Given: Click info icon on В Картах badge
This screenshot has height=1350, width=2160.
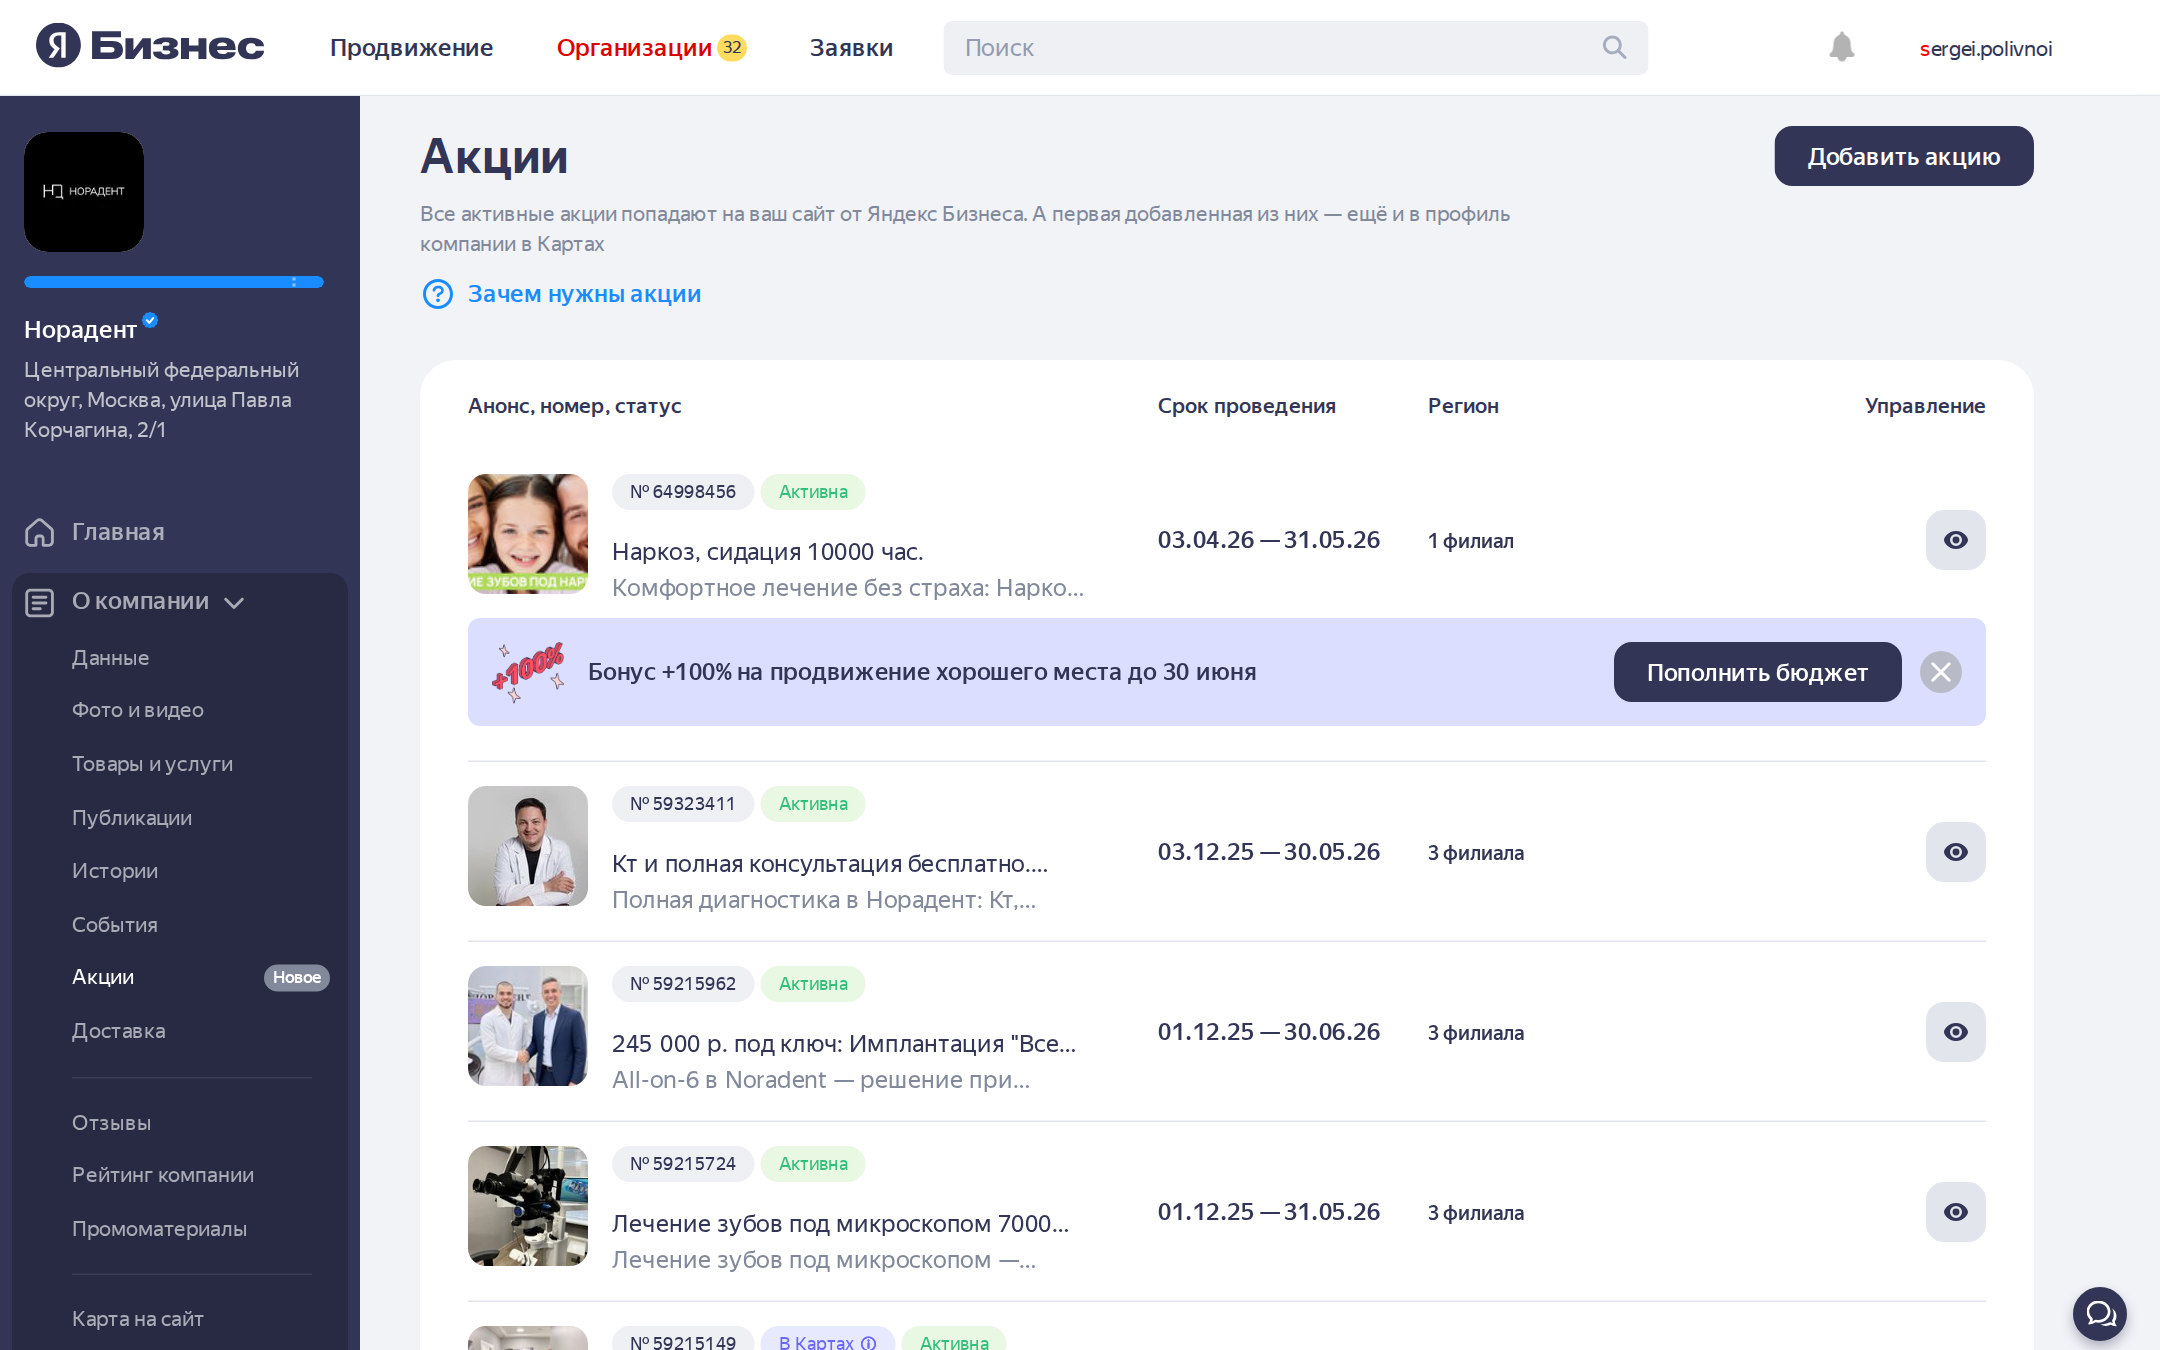Looking at the screenshot, I should pyautogui.click(x=869, y=1342).
